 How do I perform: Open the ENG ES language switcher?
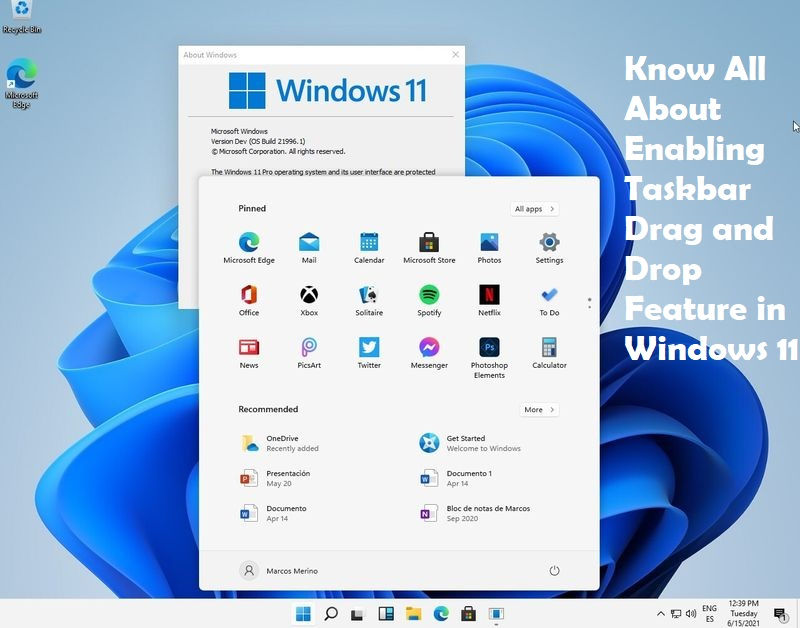point(710,614)
